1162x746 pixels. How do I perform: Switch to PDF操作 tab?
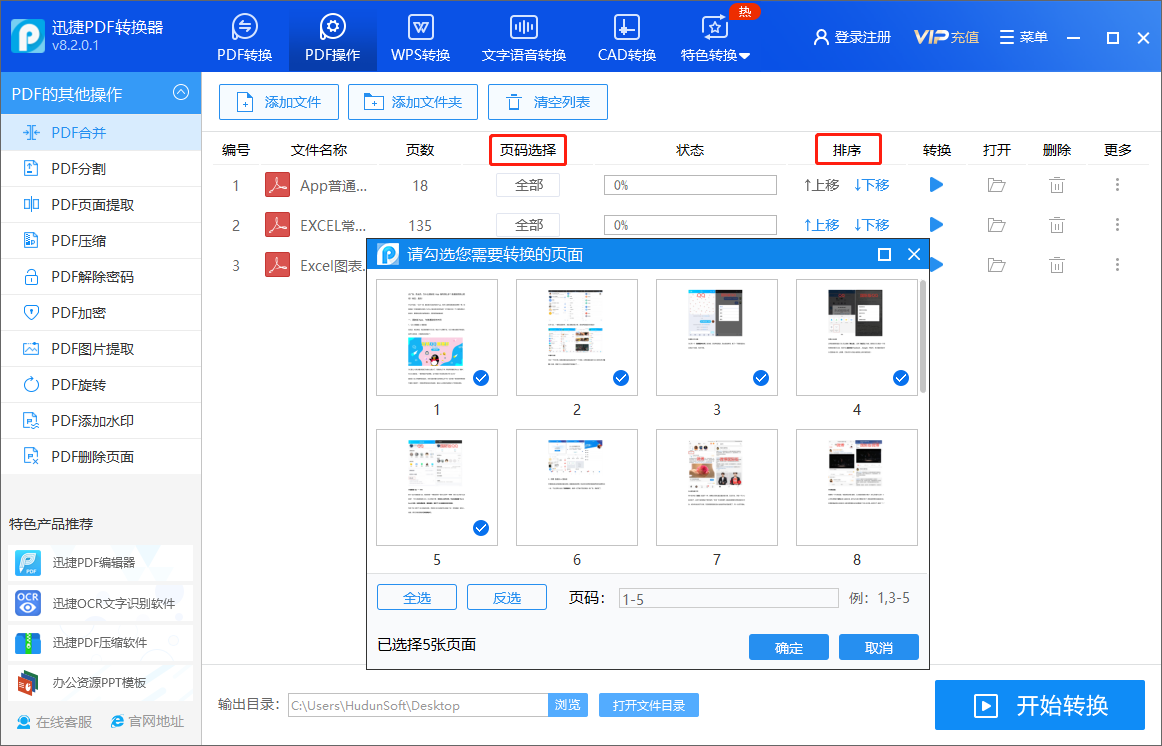click(333, 37)
